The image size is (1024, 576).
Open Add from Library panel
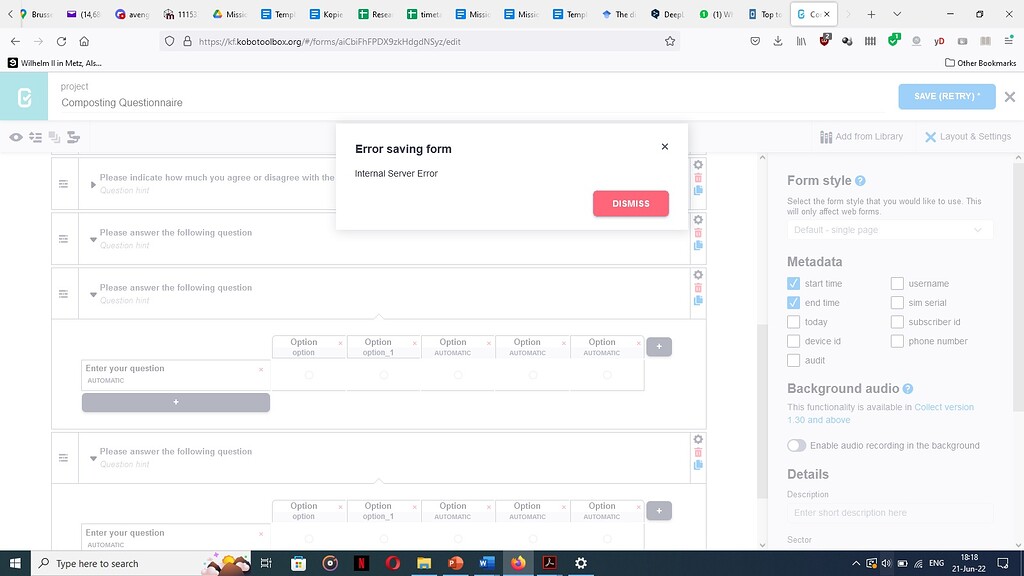click(861, 136)
